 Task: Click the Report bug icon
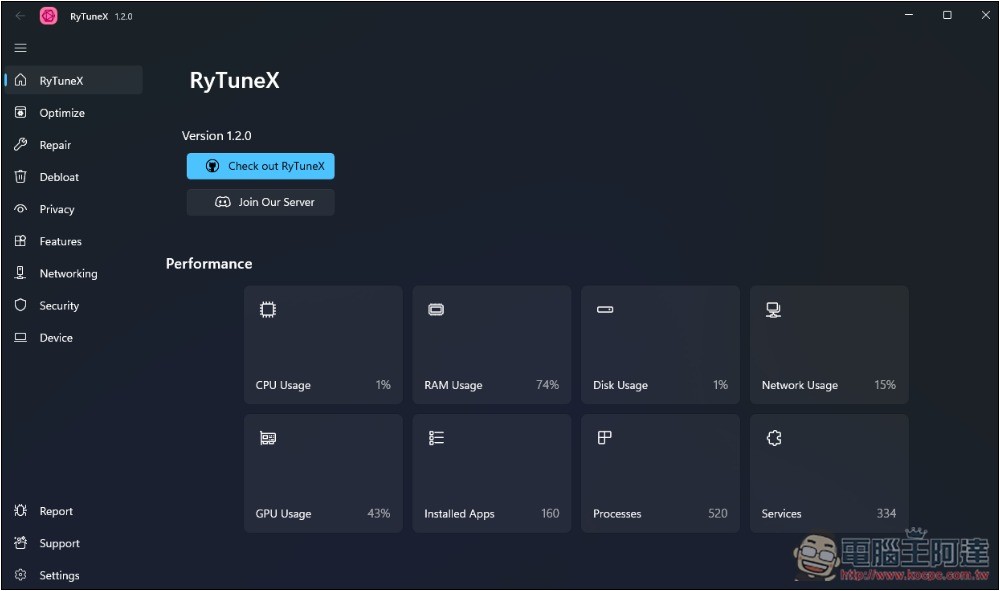pyautogui.click(x=20, y=511)
